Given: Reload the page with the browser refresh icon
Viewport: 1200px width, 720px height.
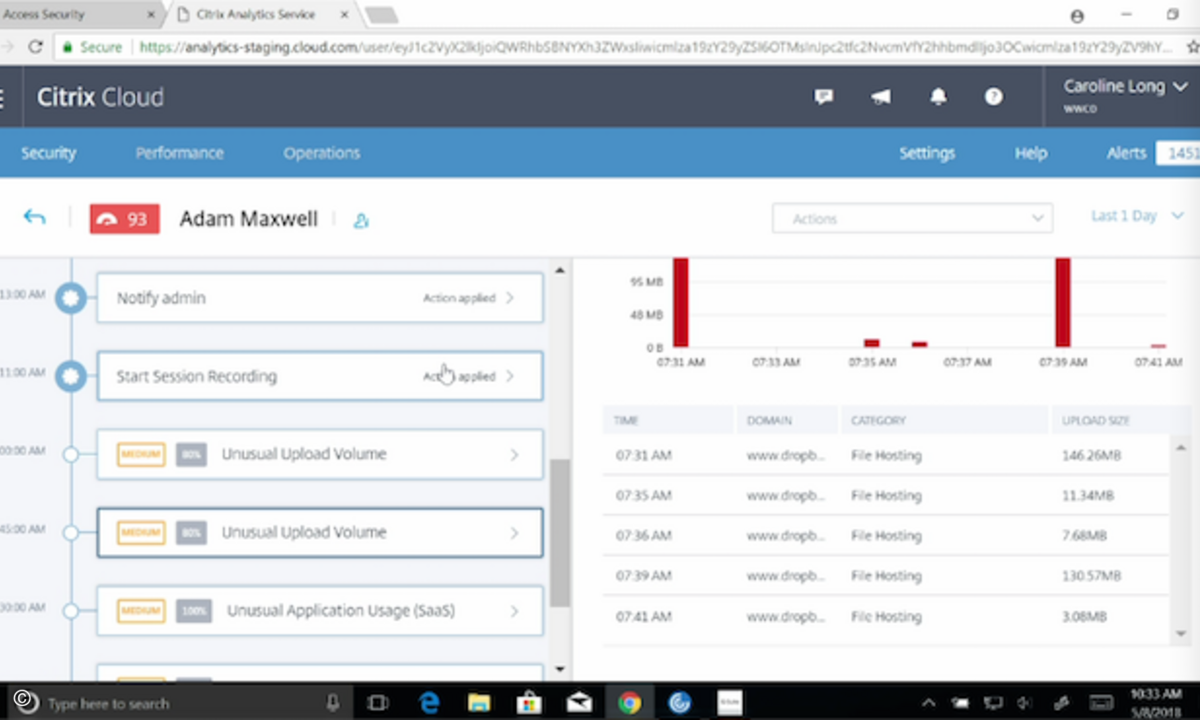Looking at the screenshot, I should pos(35,47).
